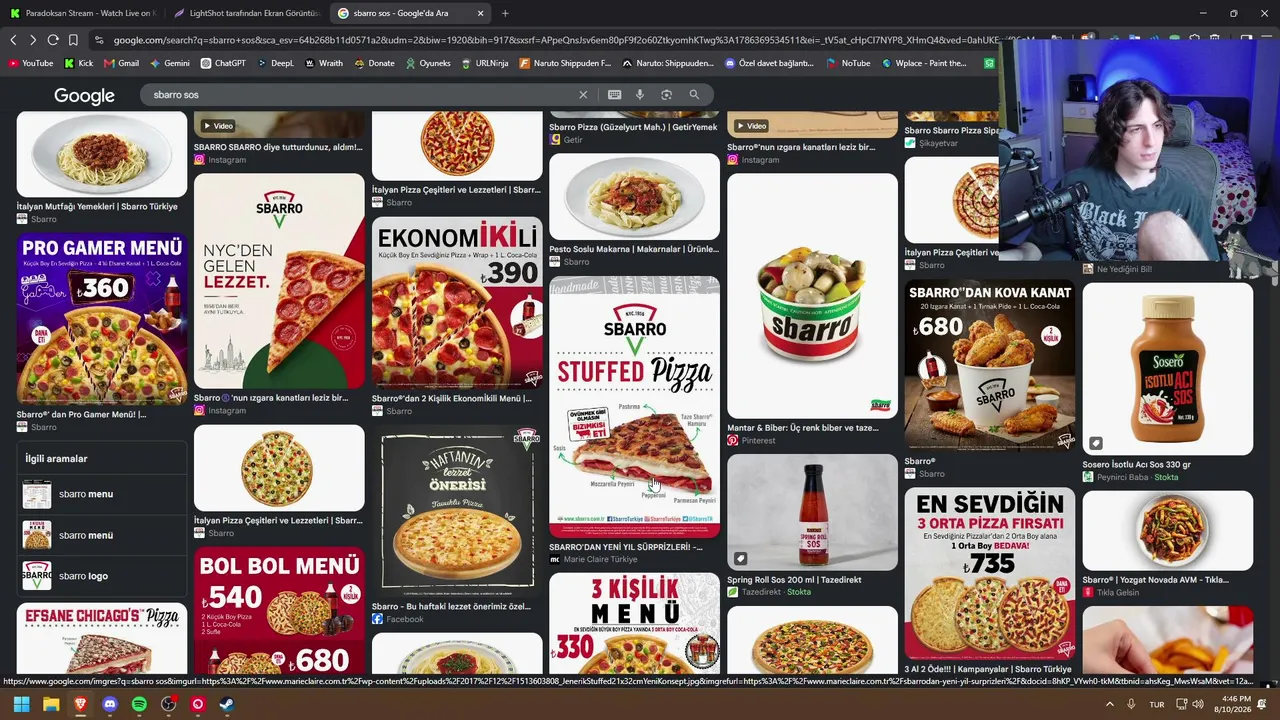Launch File Explorer from the taskbar
This screenshot has width=1280, height=720.
[x=51, y=704]
